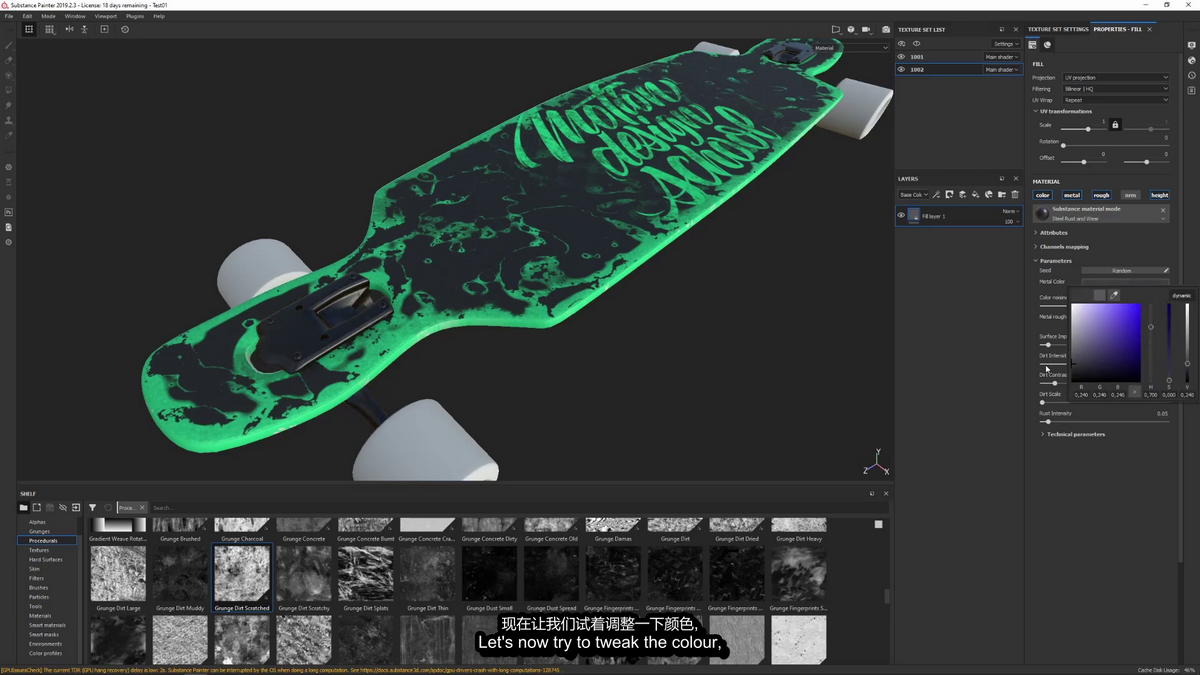Viewport: 1200px width, 675px height.
Task: Open the UV Wrap dropdown
Action: [x=1115, y=100]
